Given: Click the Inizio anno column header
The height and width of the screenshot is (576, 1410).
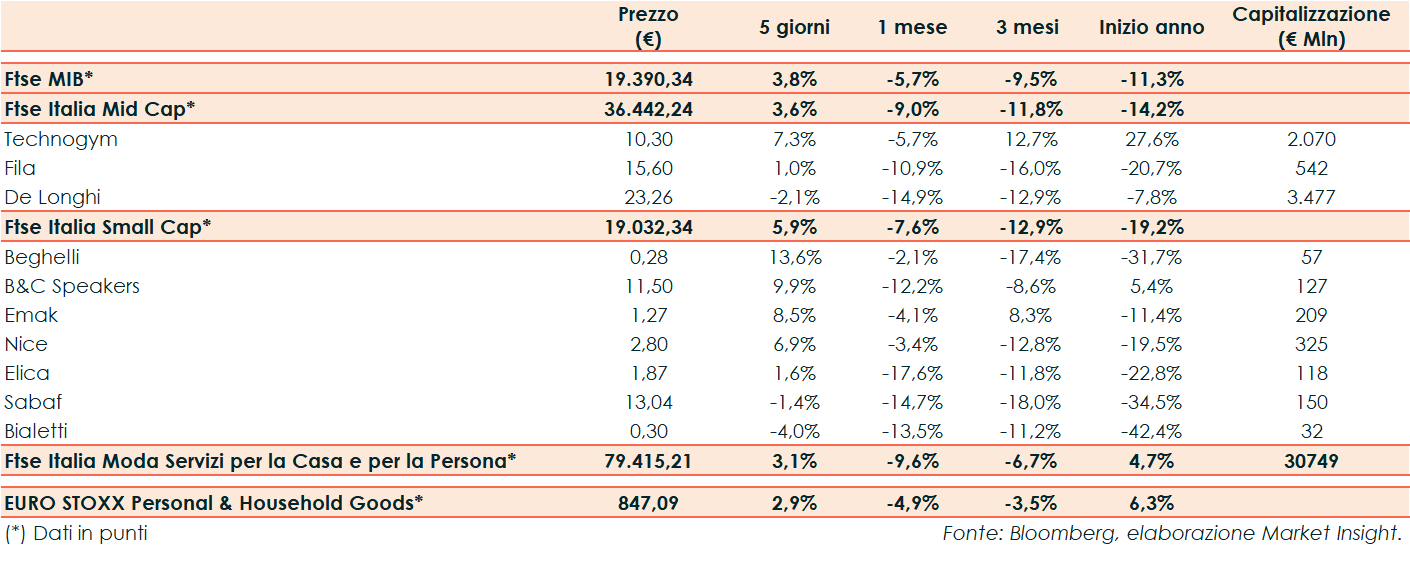Looking at the screenshot, I should coord(1151,28).
